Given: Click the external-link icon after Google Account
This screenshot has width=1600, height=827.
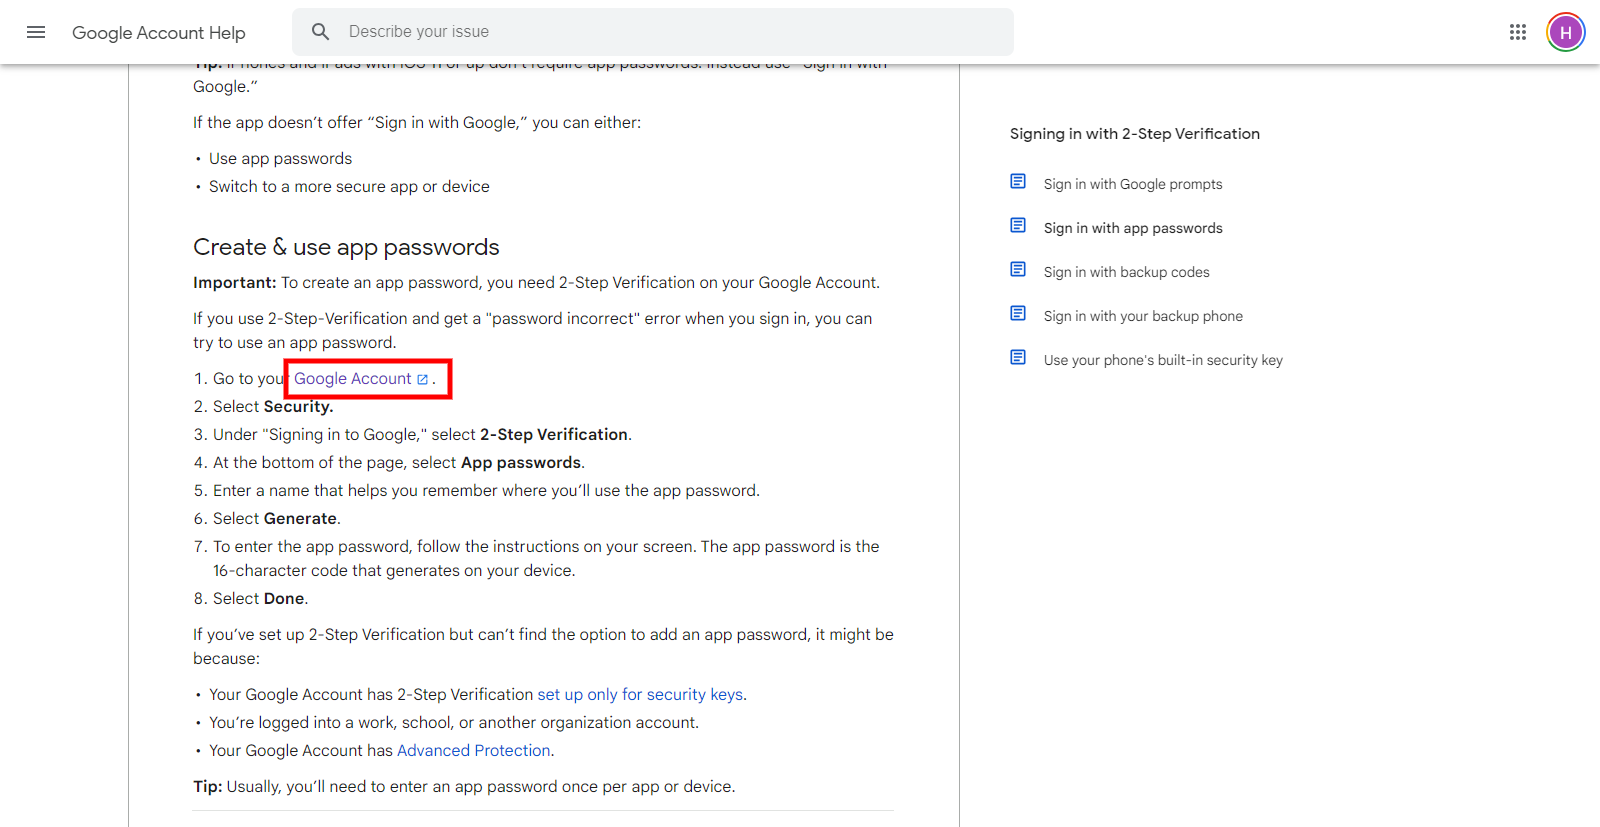Looking at the screenshot, I should point(423,379).
